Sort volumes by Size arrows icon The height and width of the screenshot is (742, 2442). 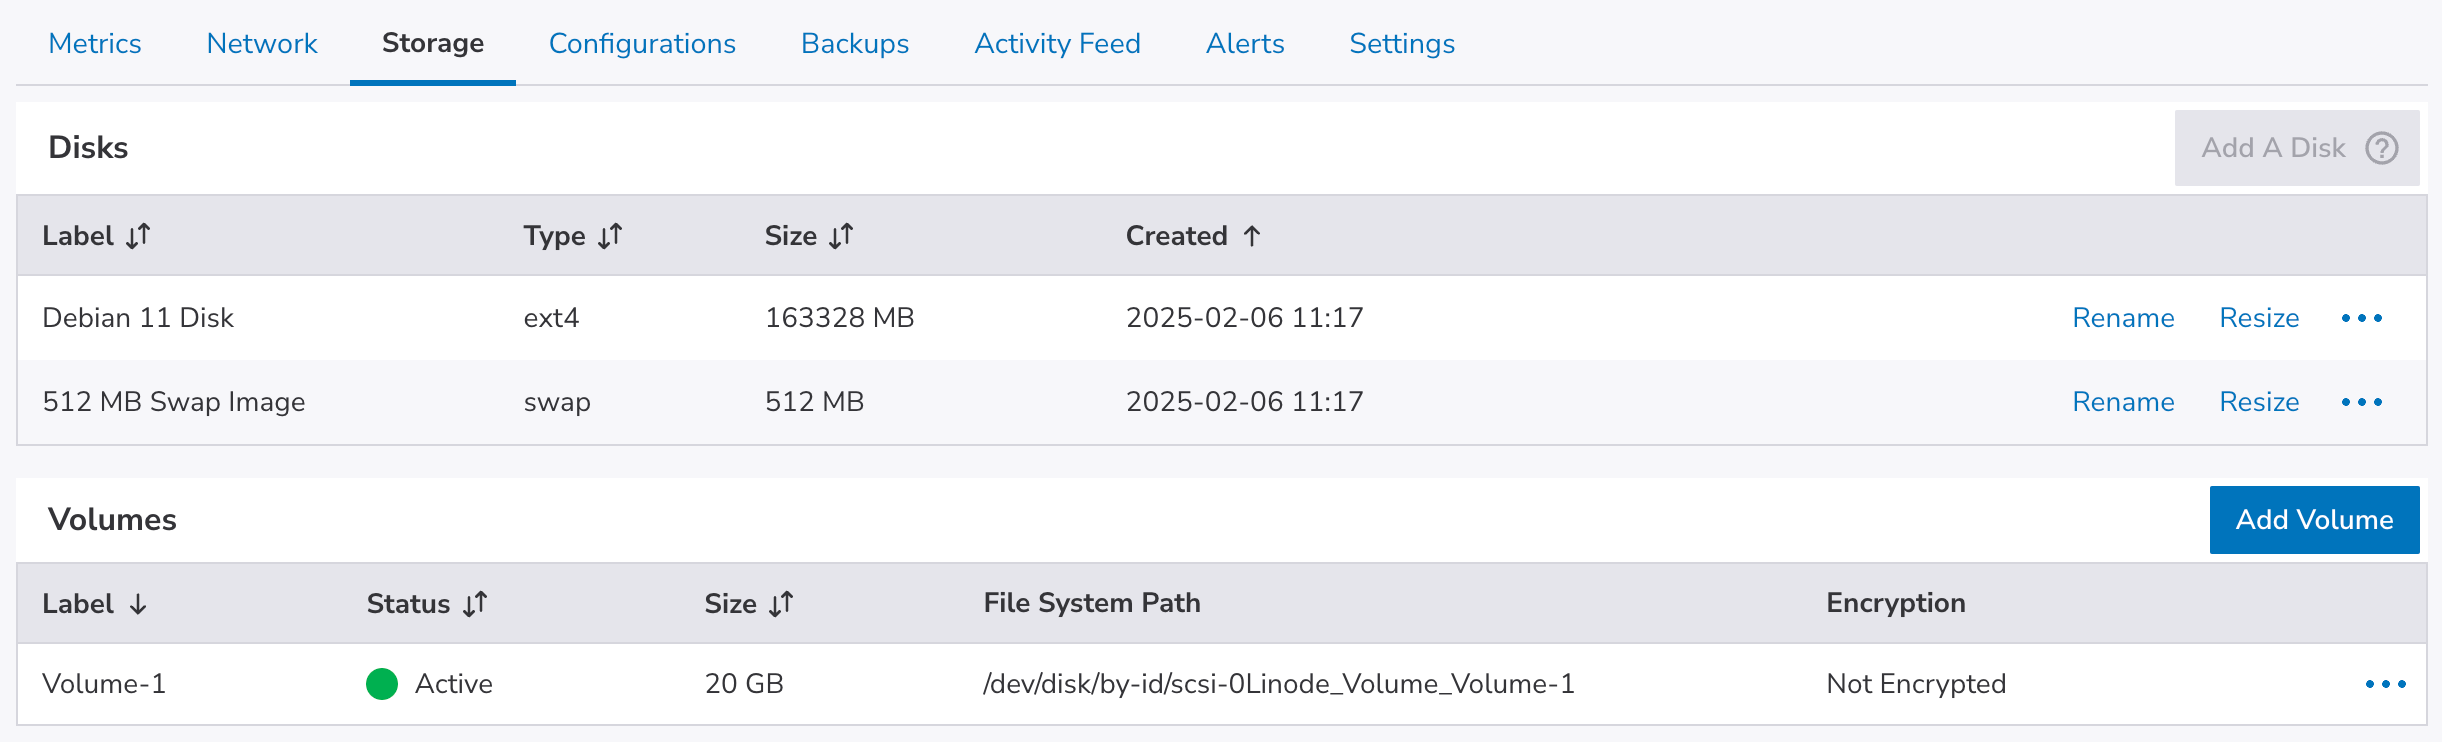coord(781,604)
